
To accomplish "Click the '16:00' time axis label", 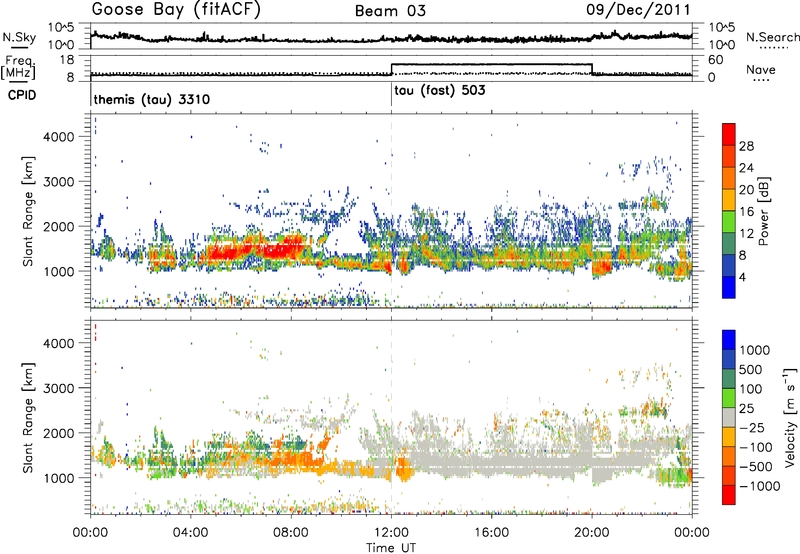I will point(491,533).
